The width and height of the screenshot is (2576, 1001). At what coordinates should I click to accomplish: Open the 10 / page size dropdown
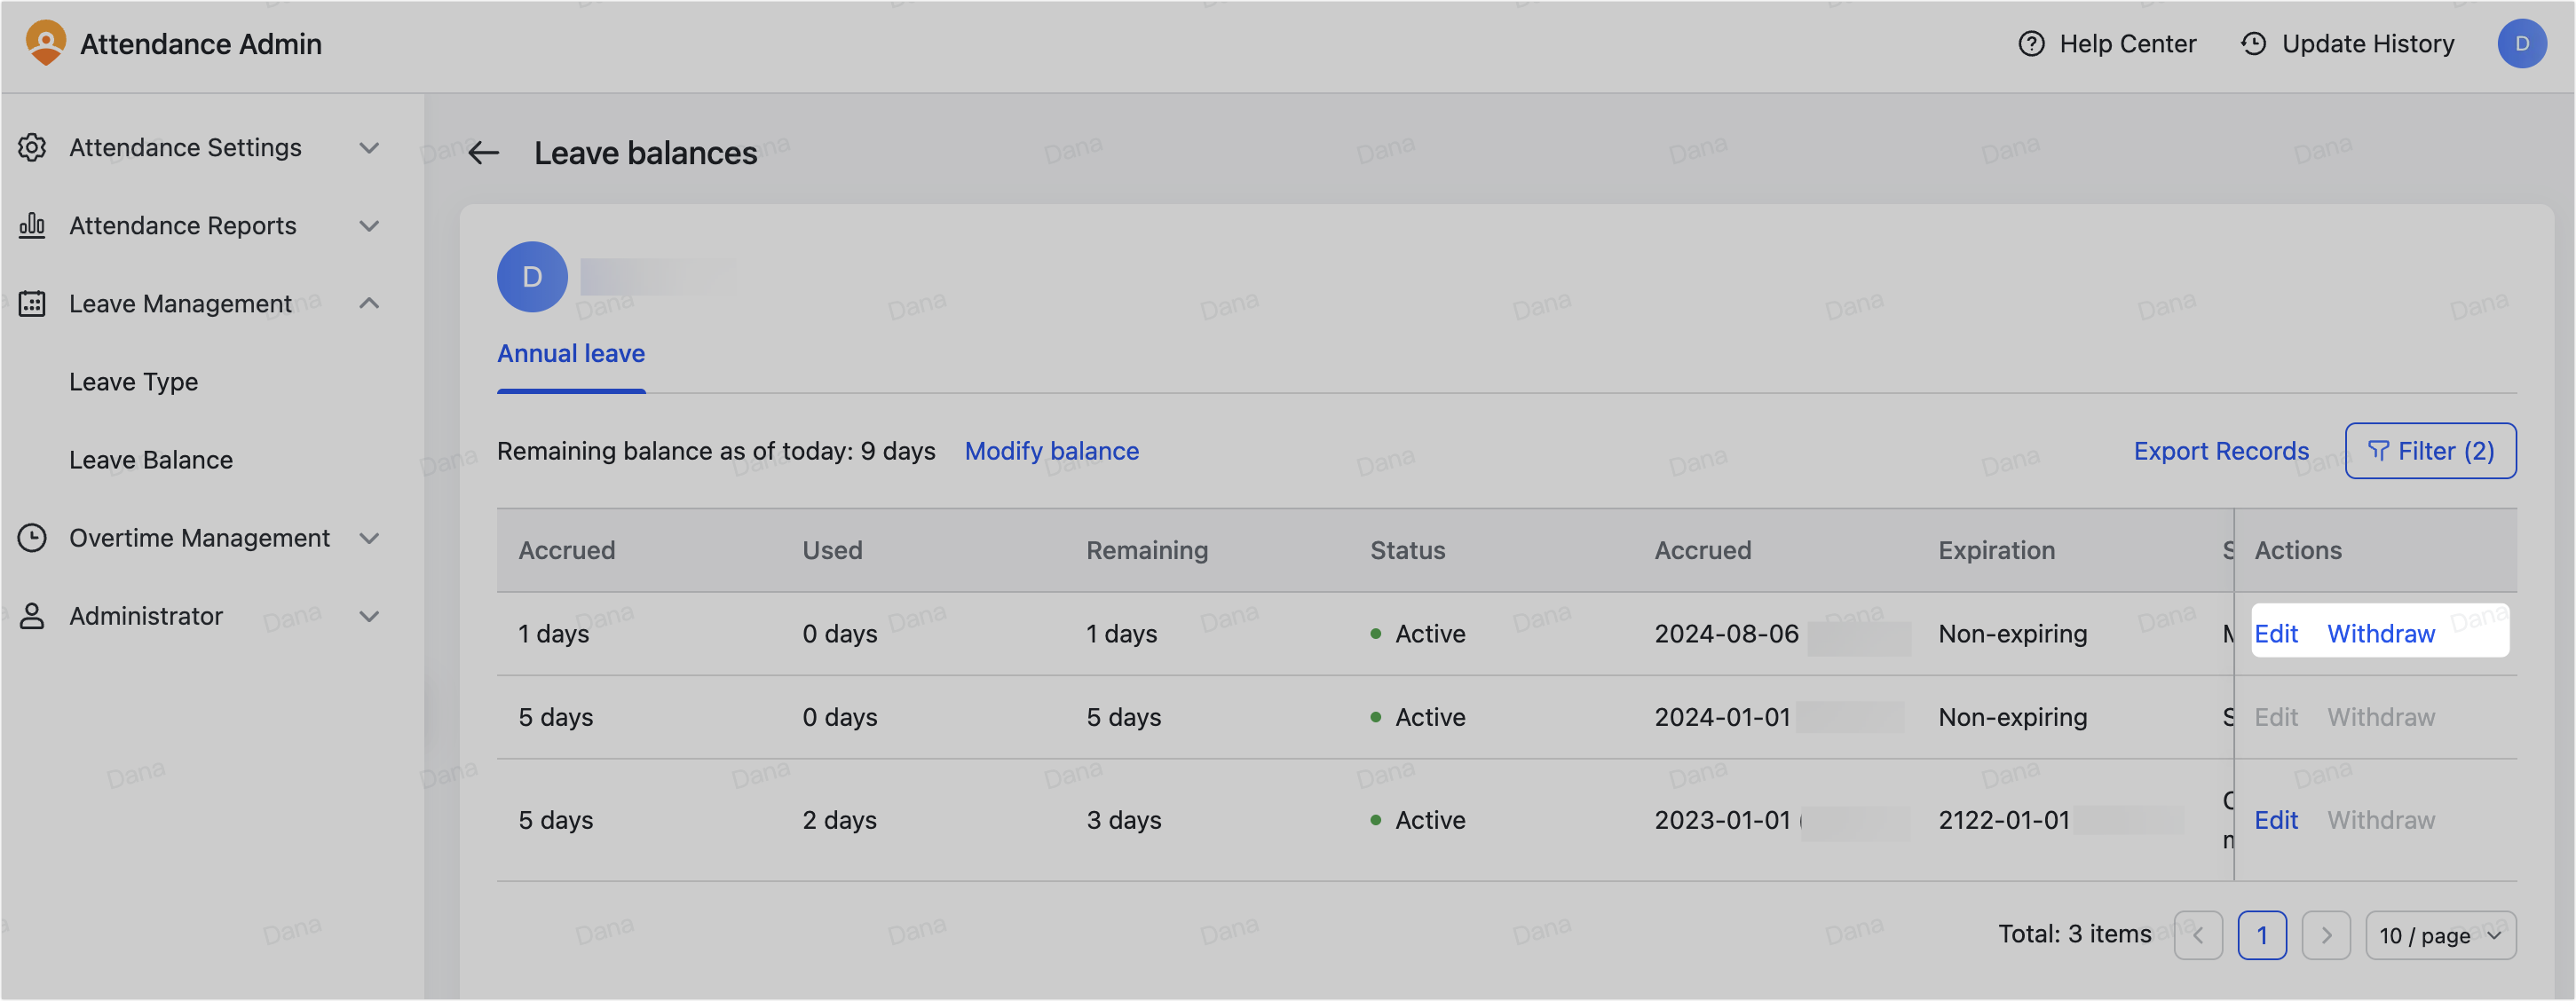pos(2440,936)
